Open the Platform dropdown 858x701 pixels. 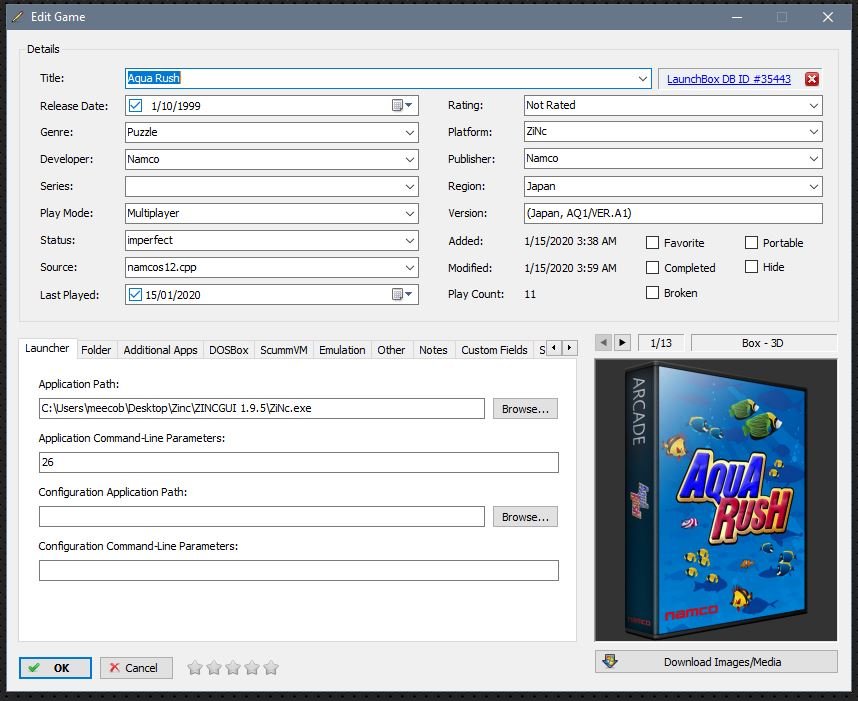click(x=814, y=131)
